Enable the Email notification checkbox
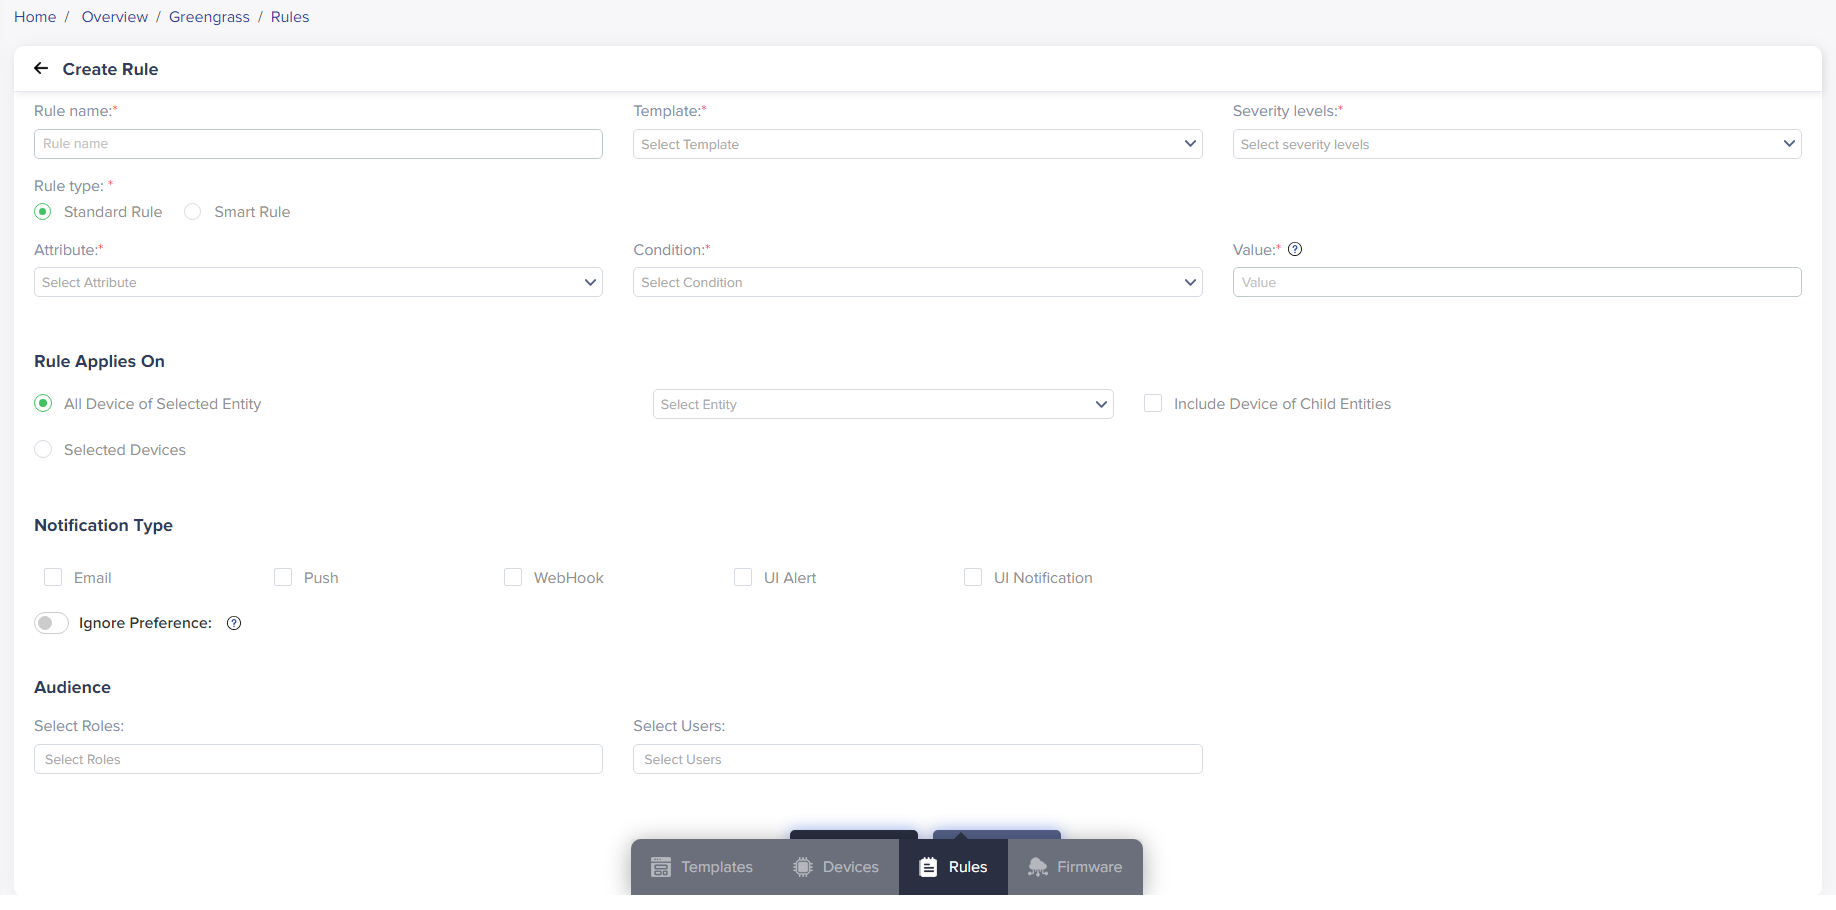This screenshot has height=910, width=1836. click(x=53, y=577)
